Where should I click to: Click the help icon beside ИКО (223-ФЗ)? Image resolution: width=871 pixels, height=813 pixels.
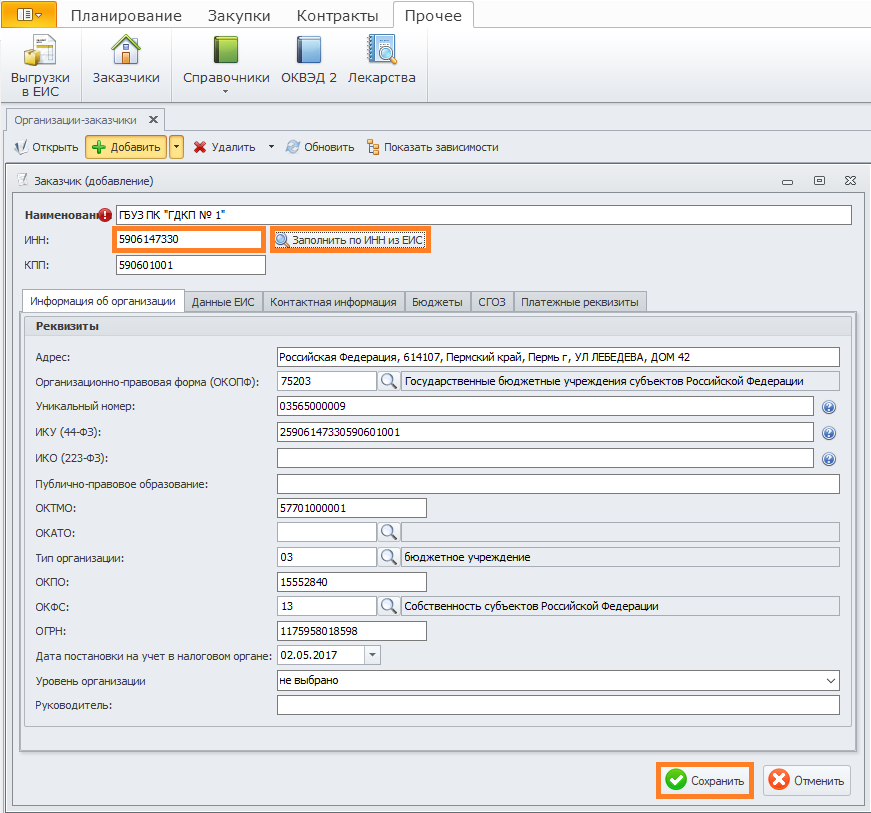[828, 459]
